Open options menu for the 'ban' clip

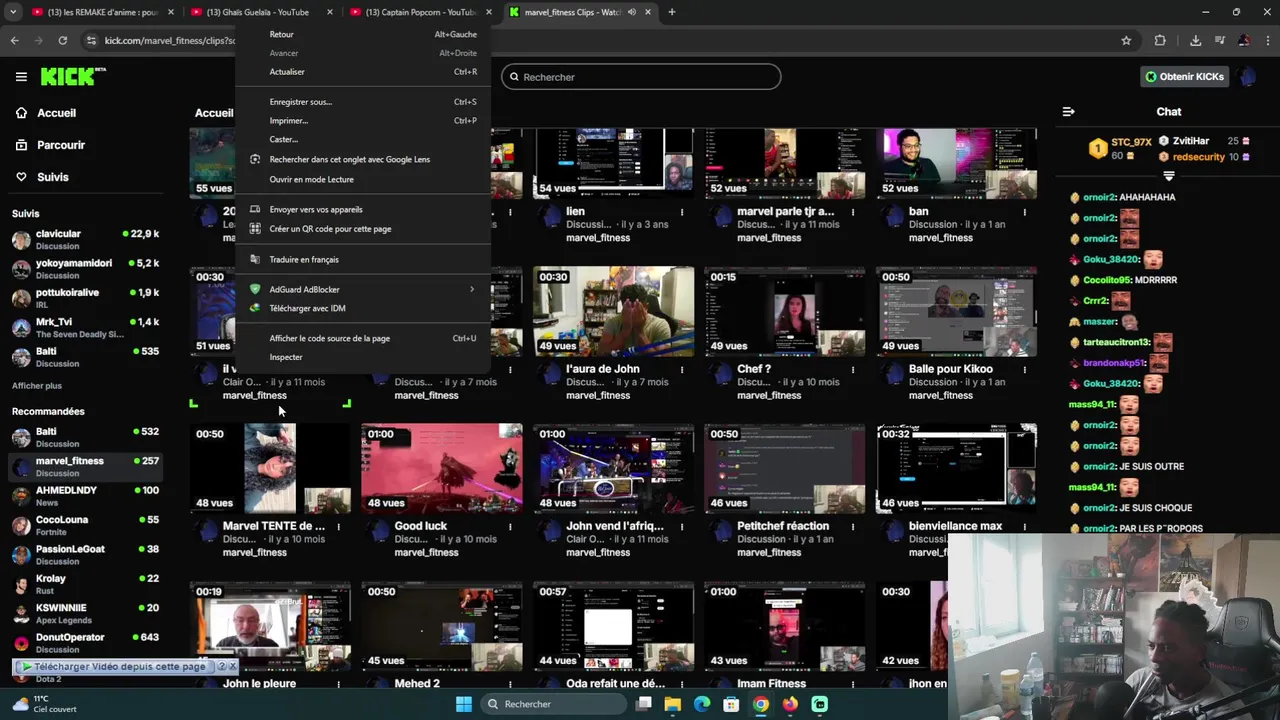point(1025,212)
